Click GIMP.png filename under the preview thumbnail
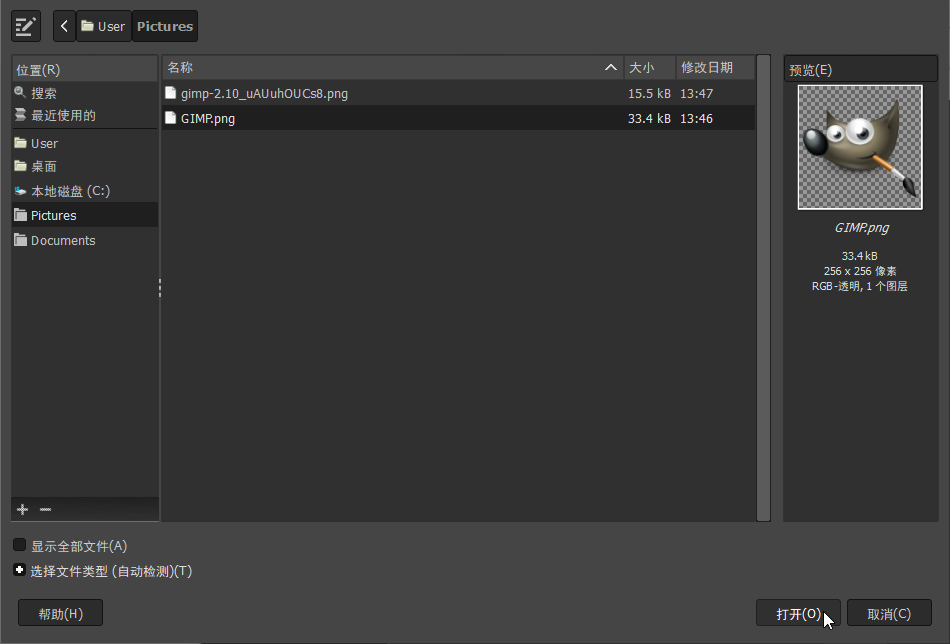Viewport: 950px width, 644px height. point(862,228)
